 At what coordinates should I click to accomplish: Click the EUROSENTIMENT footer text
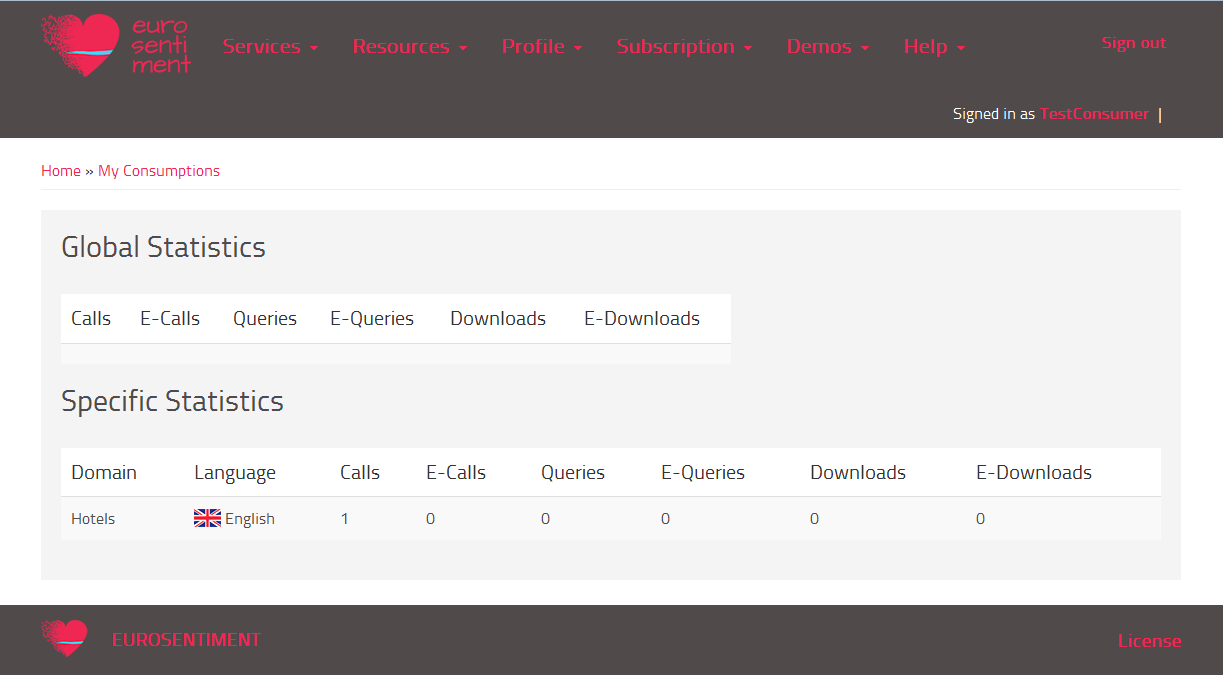pos(186,639)
